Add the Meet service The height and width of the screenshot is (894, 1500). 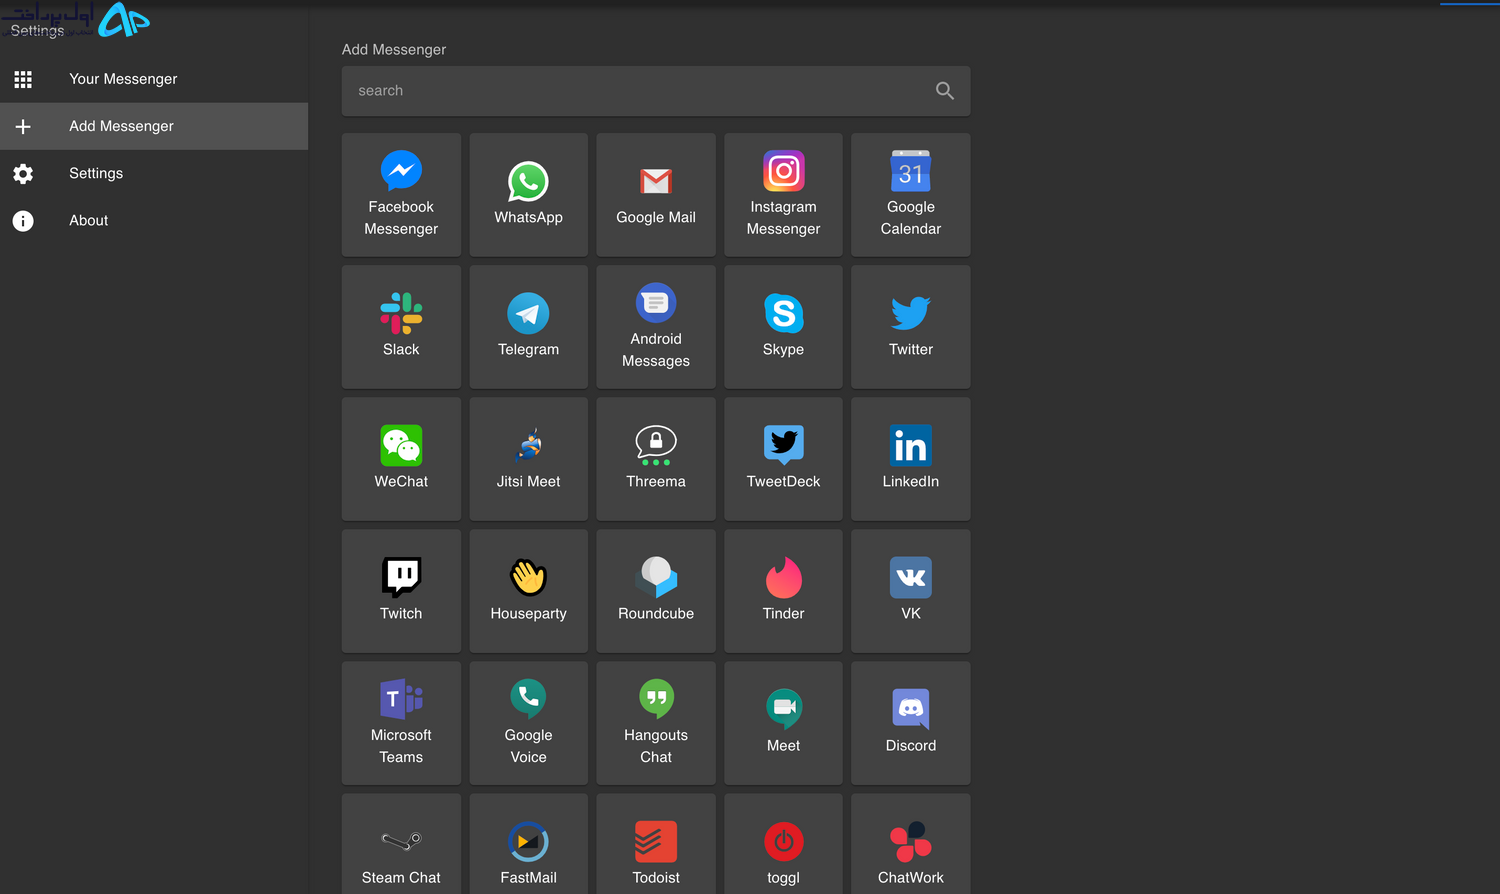point(783,723)
